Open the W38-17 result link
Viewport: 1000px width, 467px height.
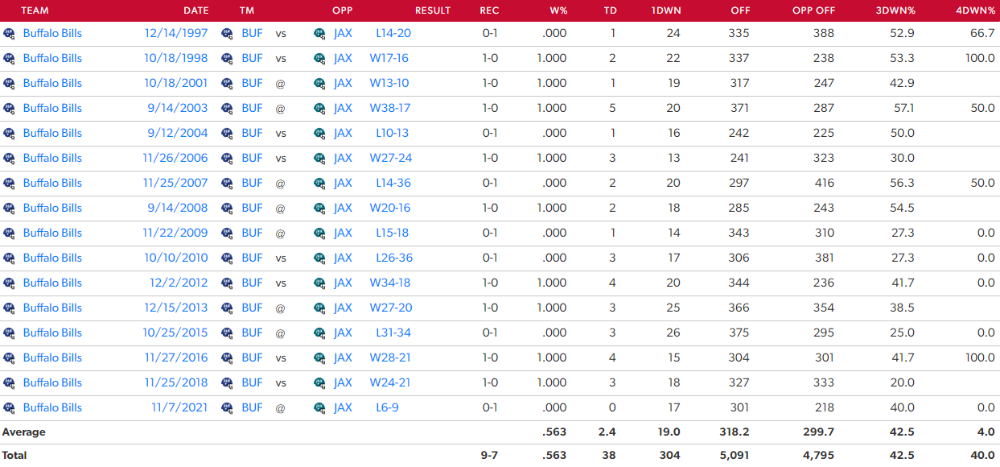click(x=390, y=108)
